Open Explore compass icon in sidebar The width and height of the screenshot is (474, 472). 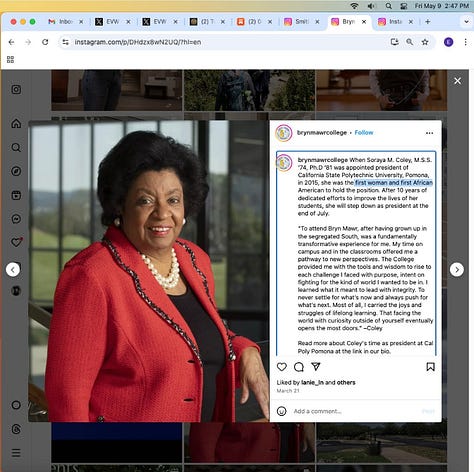click(16, 171)
